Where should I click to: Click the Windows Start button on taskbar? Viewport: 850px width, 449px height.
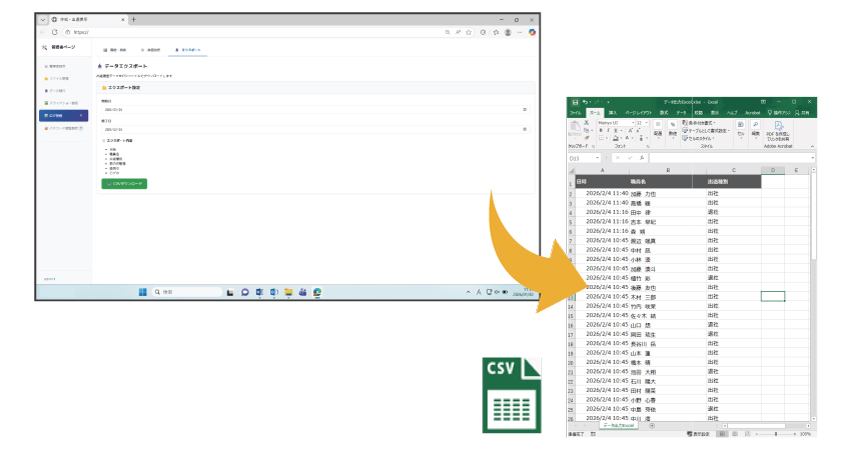142,292
